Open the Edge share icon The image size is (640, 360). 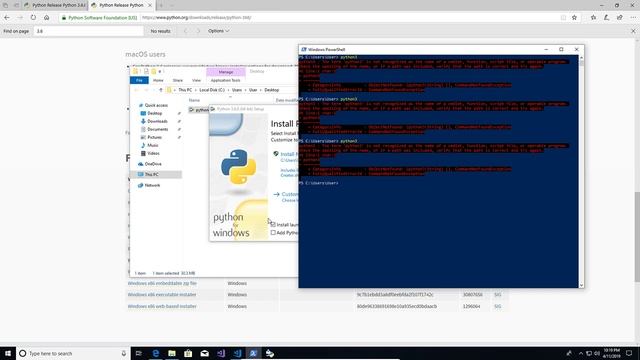pyautogui.click(x=620, y=18)
